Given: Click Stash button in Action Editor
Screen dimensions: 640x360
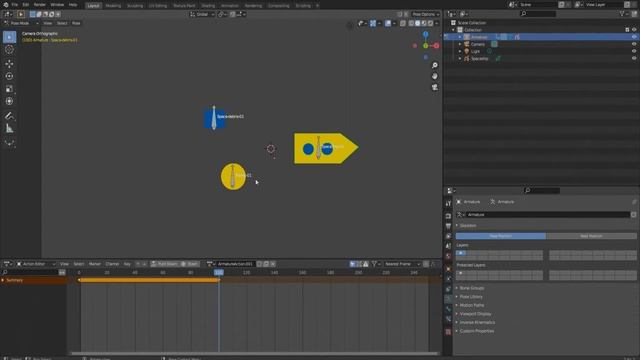Looking at the screenshot, I should (190, 264).
